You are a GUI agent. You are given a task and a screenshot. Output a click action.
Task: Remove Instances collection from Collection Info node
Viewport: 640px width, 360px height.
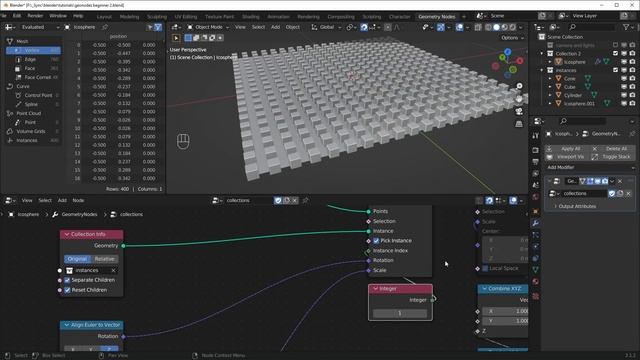click(x=113, y=270)
